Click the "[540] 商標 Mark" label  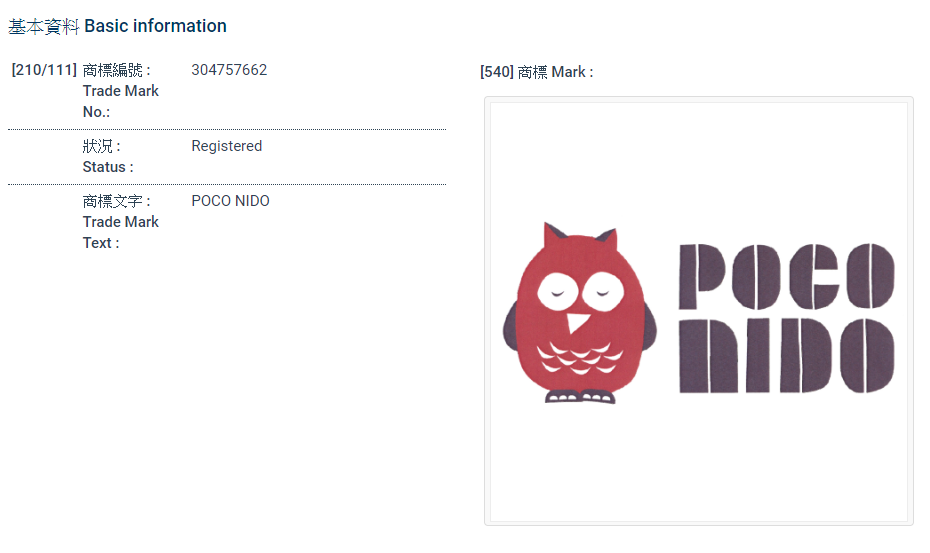(536, 72)
